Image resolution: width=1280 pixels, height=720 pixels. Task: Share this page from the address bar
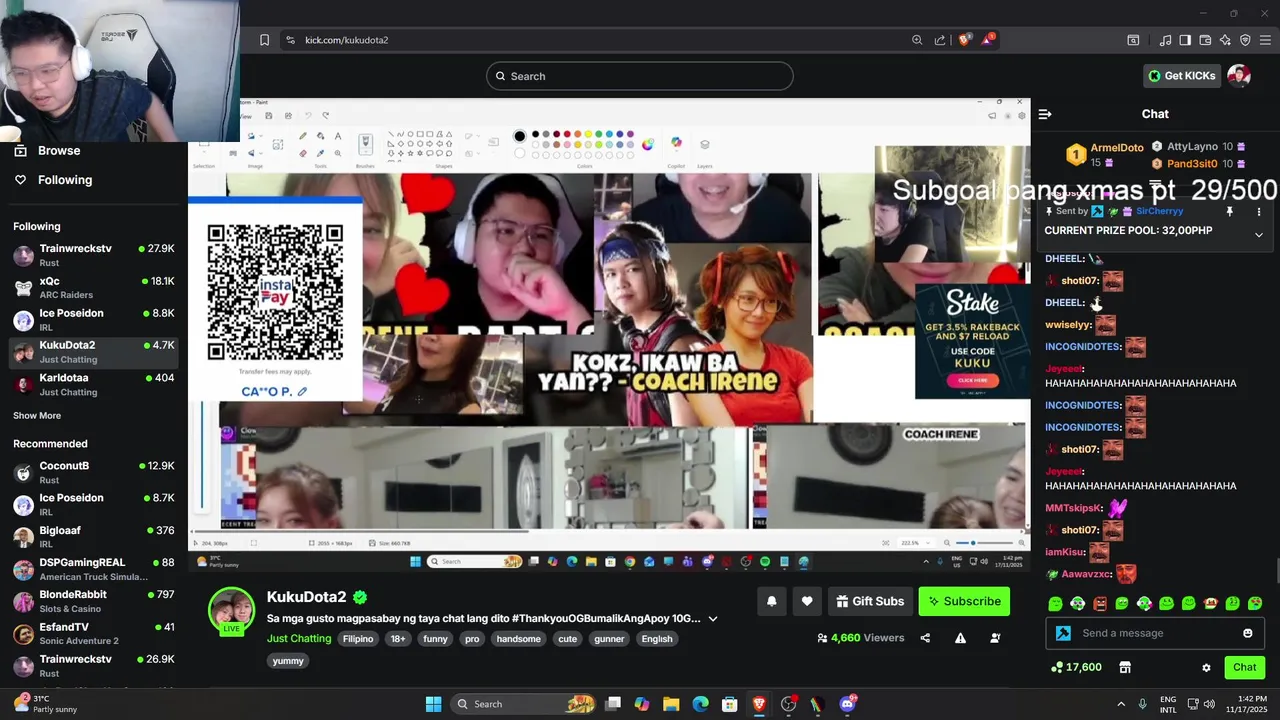click(x=940, y=40)
